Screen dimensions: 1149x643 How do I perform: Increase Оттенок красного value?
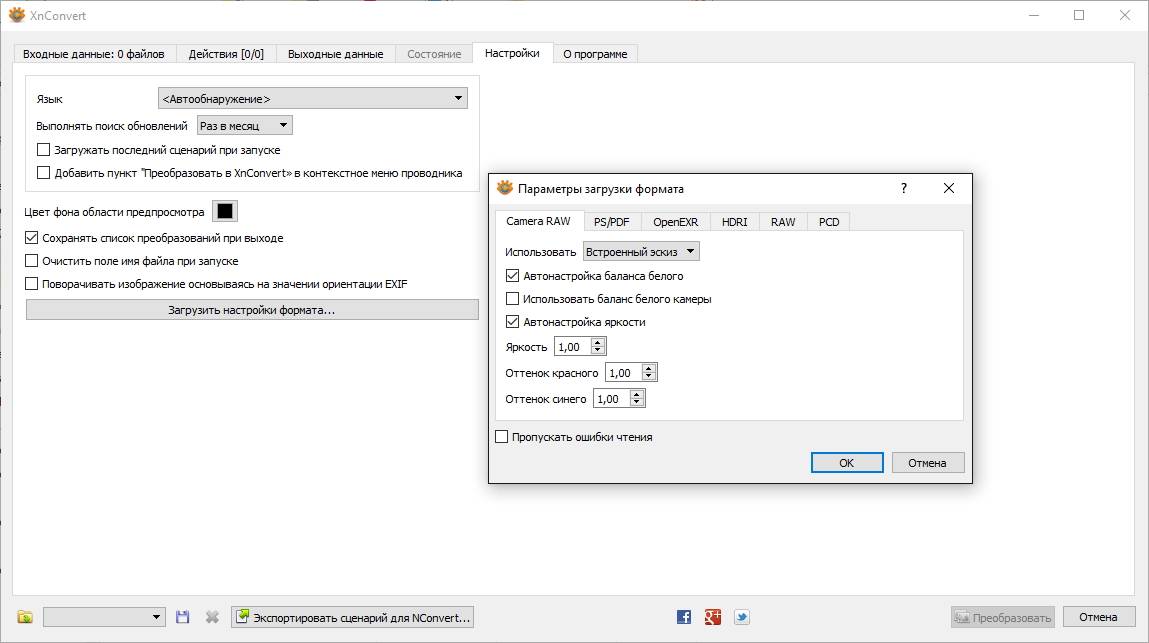click(x=649, y=368)
